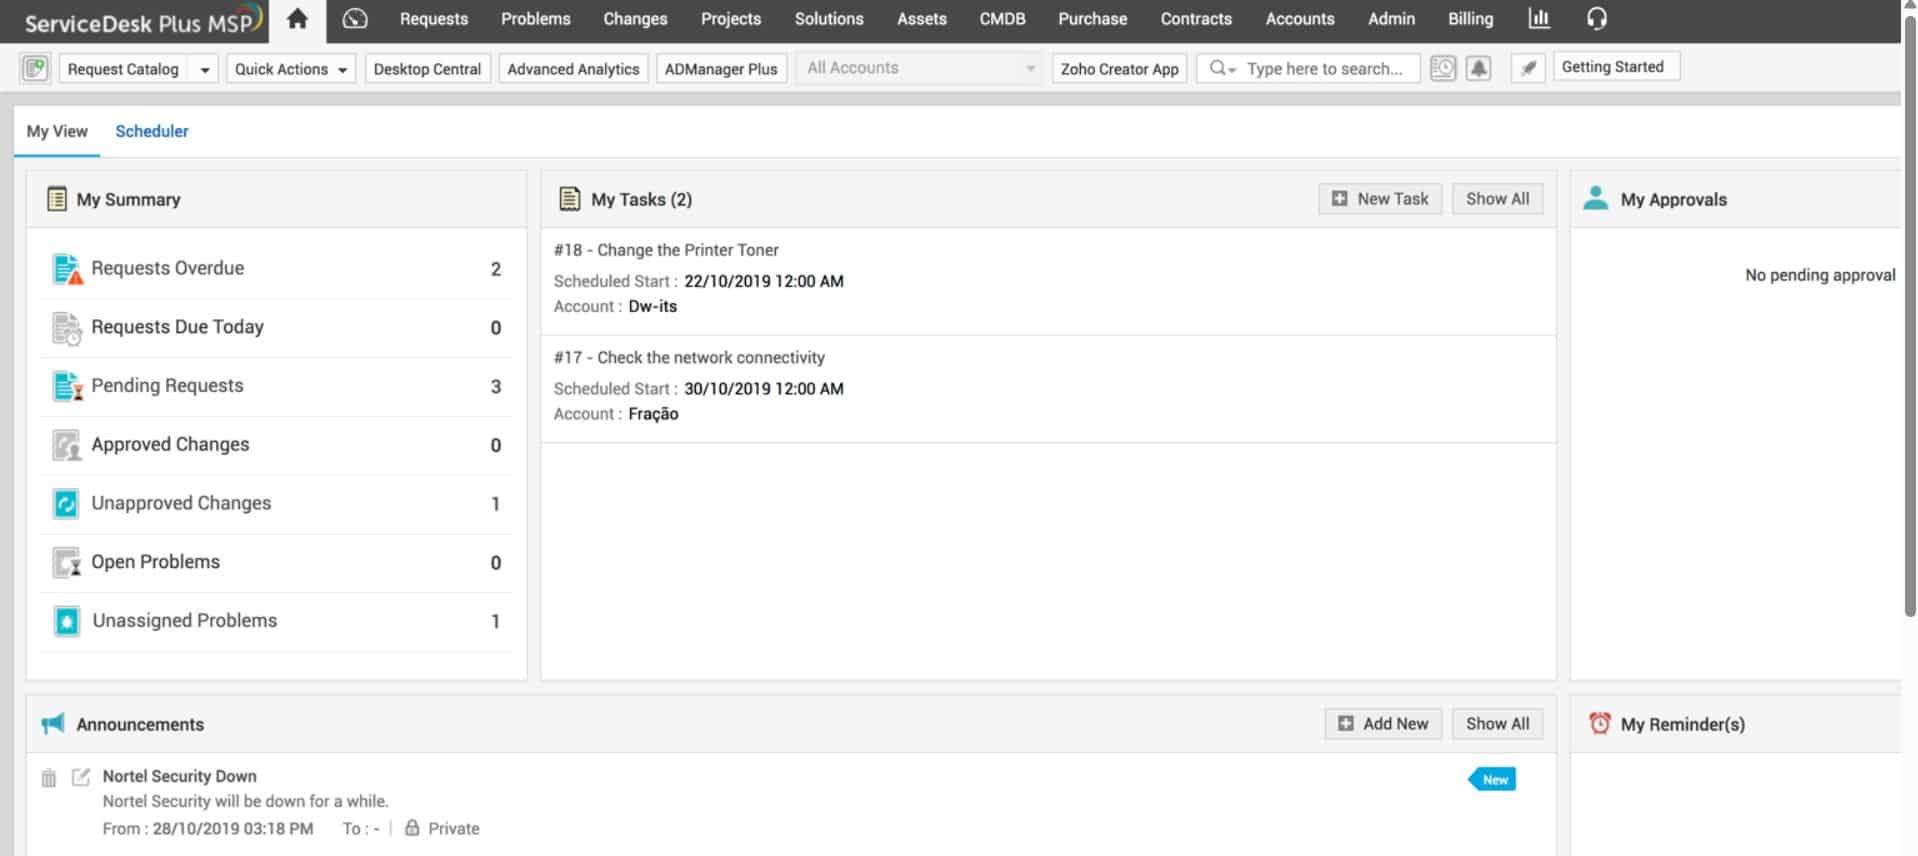
Task: Click Add New in Announcements
Action: coord(1383,724)
